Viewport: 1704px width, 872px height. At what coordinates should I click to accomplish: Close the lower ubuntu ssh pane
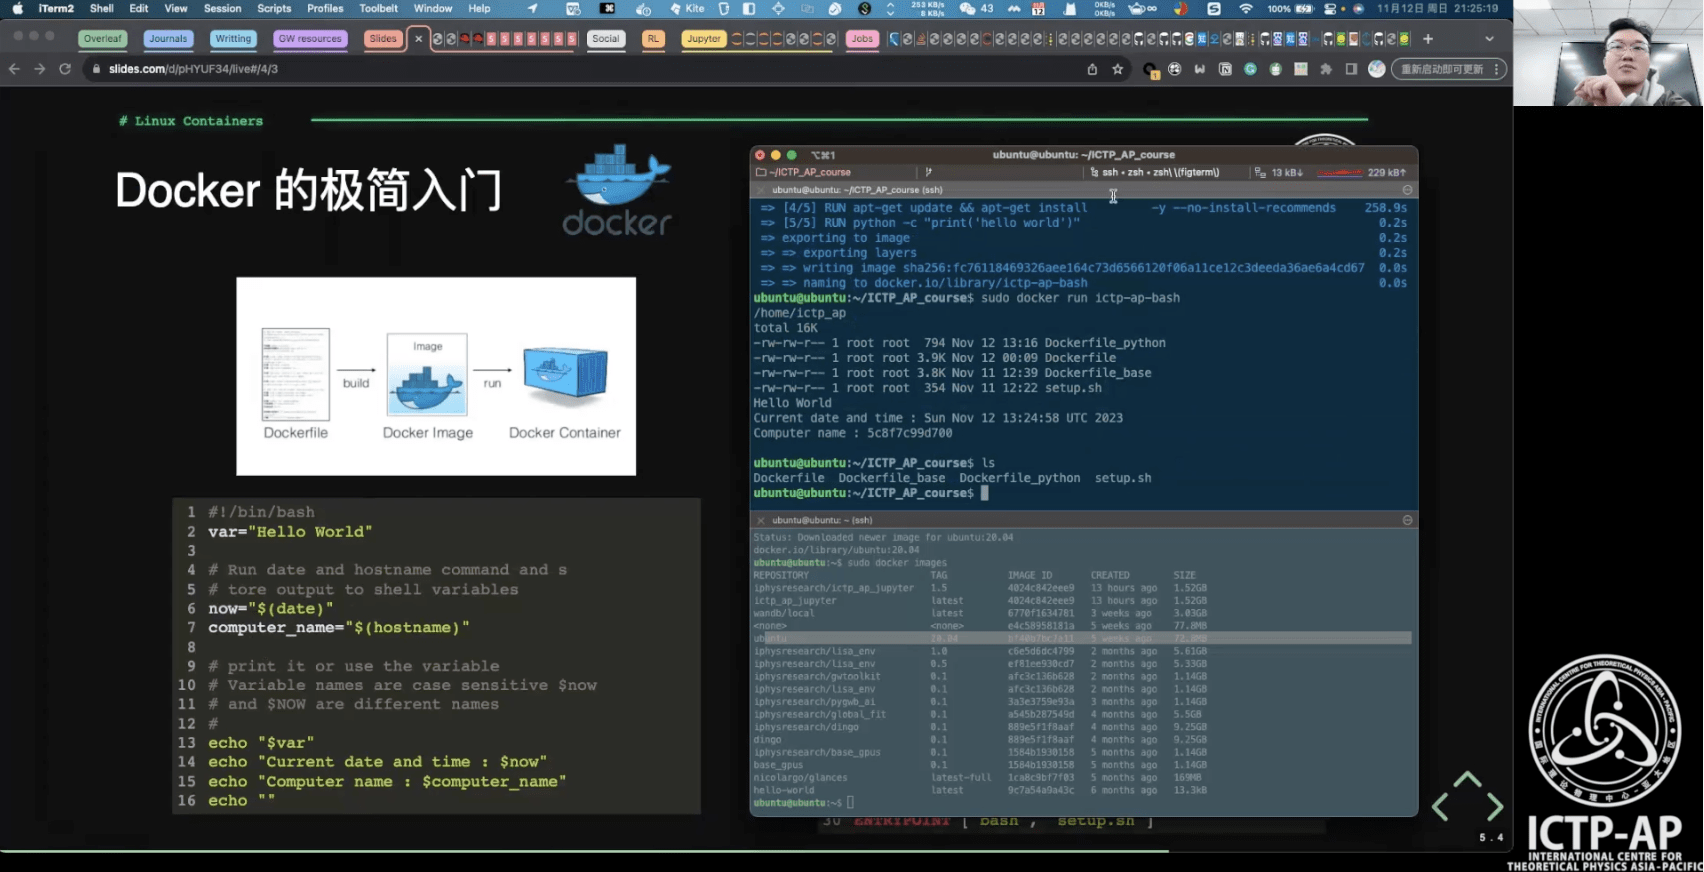click(761, 520)
